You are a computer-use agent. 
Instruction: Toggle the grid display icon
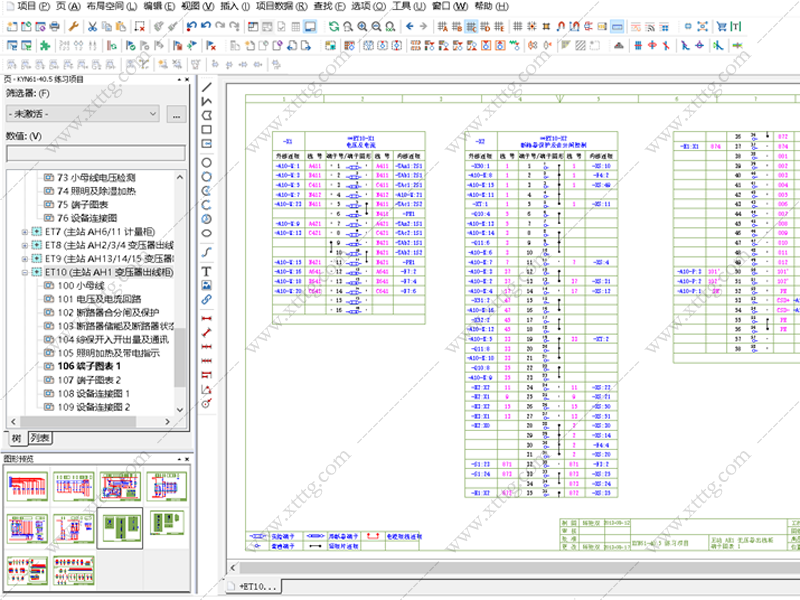[x=517, y=27]
